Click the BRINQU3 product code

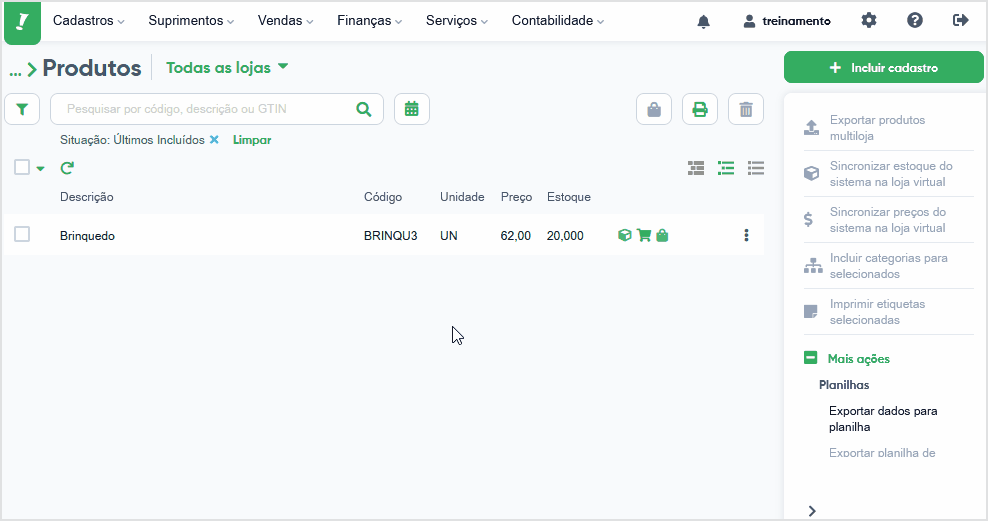click(x=391, y=236)
